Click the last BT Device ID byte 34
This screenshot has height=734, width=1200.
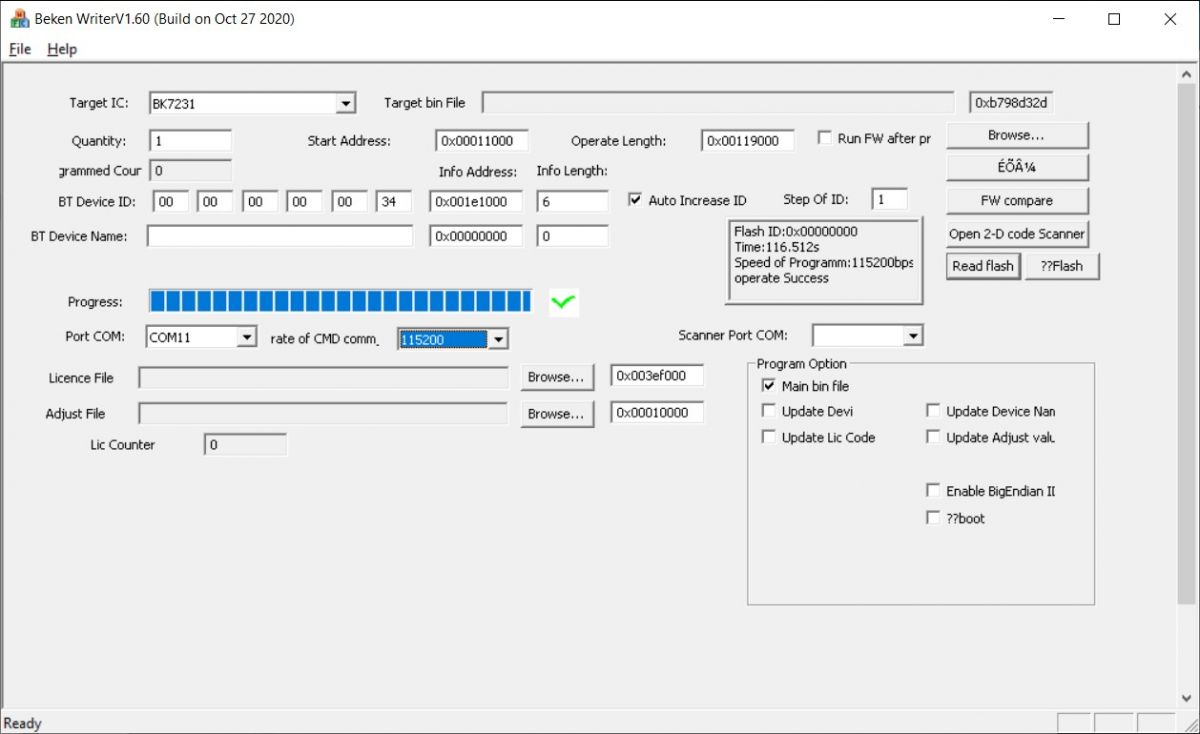394,202
